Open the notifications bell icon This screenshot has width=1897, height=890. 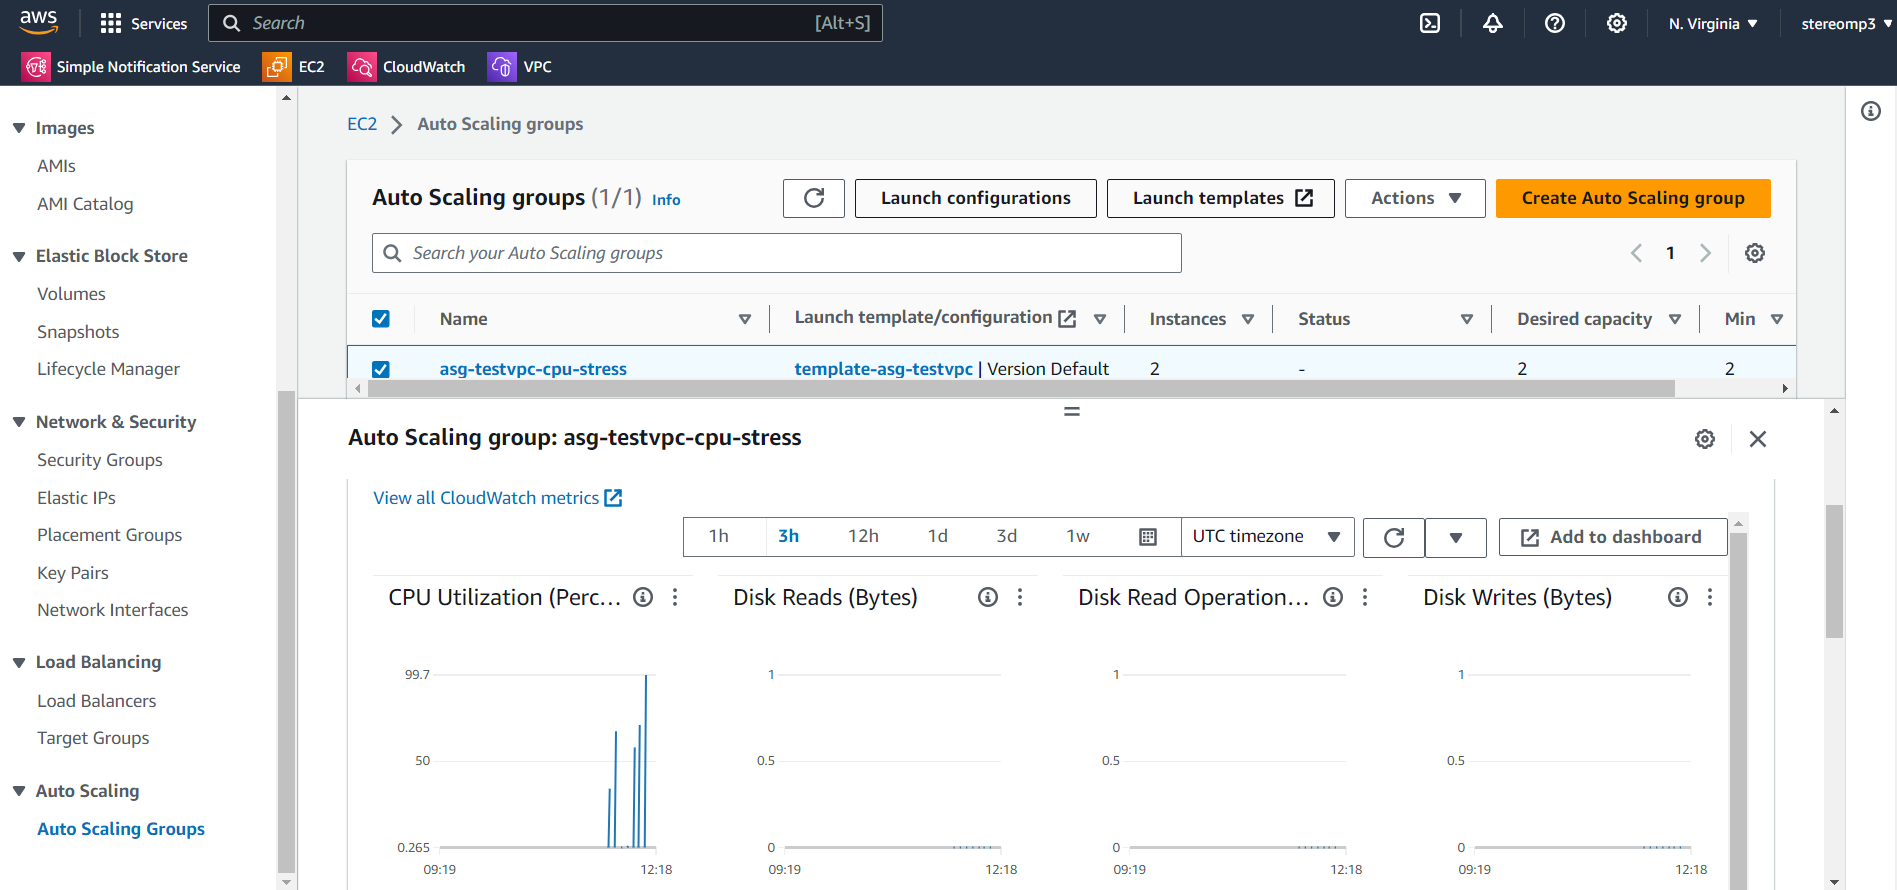tap(1492, 23)
